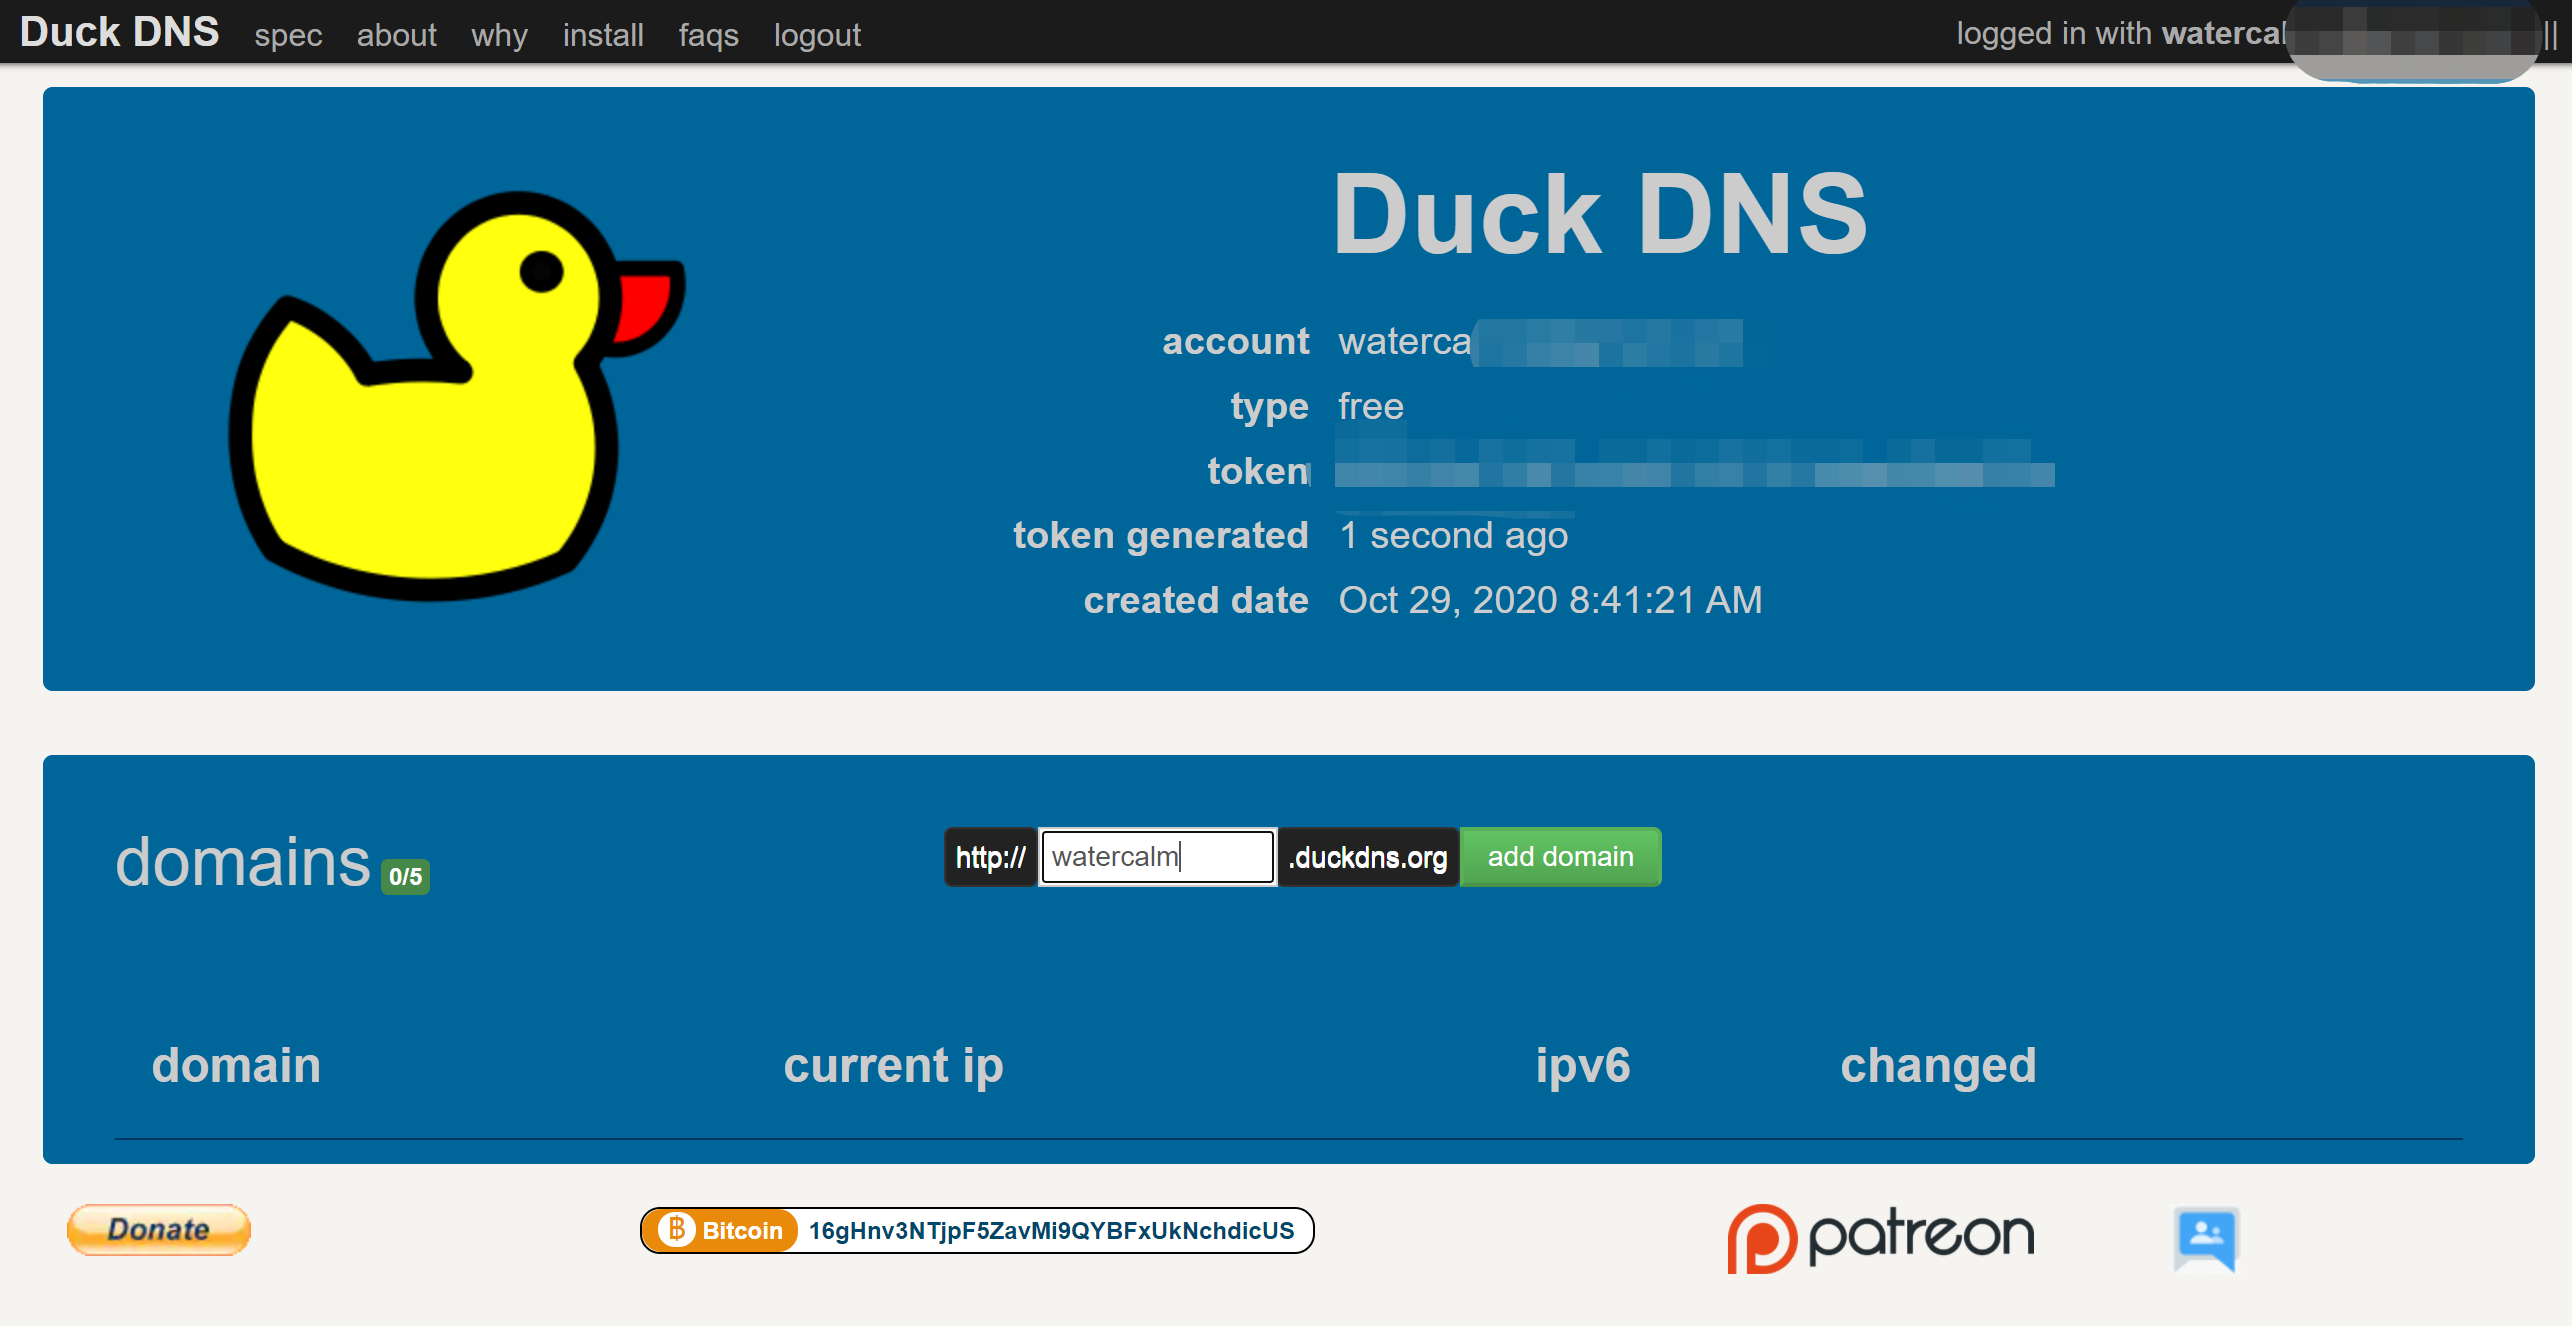Click the 0/5 domains count badge

[405, 877]
